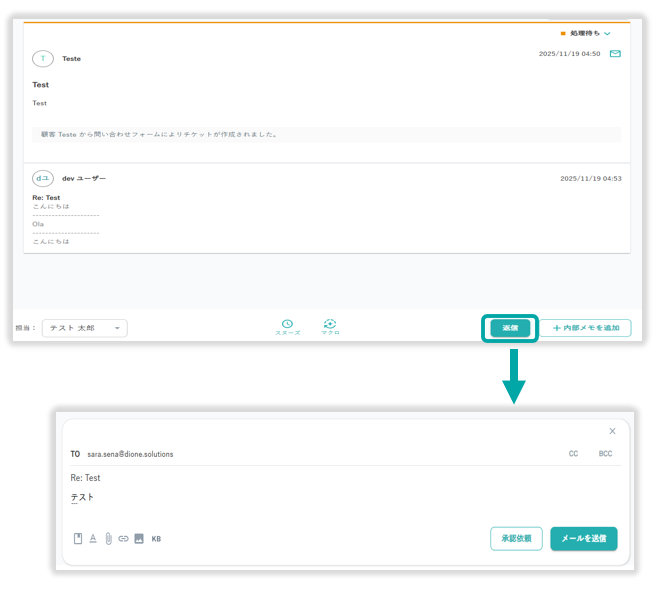Show the CC recipient field
Image resolution: width=658 pixels, height=609 pixels.
573,454
